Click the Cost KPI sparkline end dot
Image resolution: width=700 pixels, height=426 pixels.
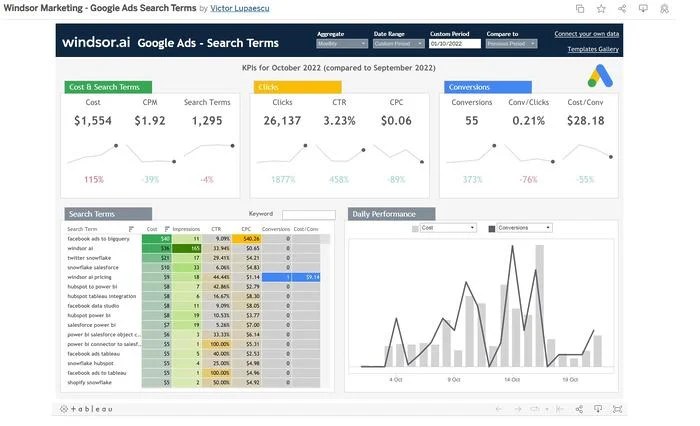[x=116, y=146]
